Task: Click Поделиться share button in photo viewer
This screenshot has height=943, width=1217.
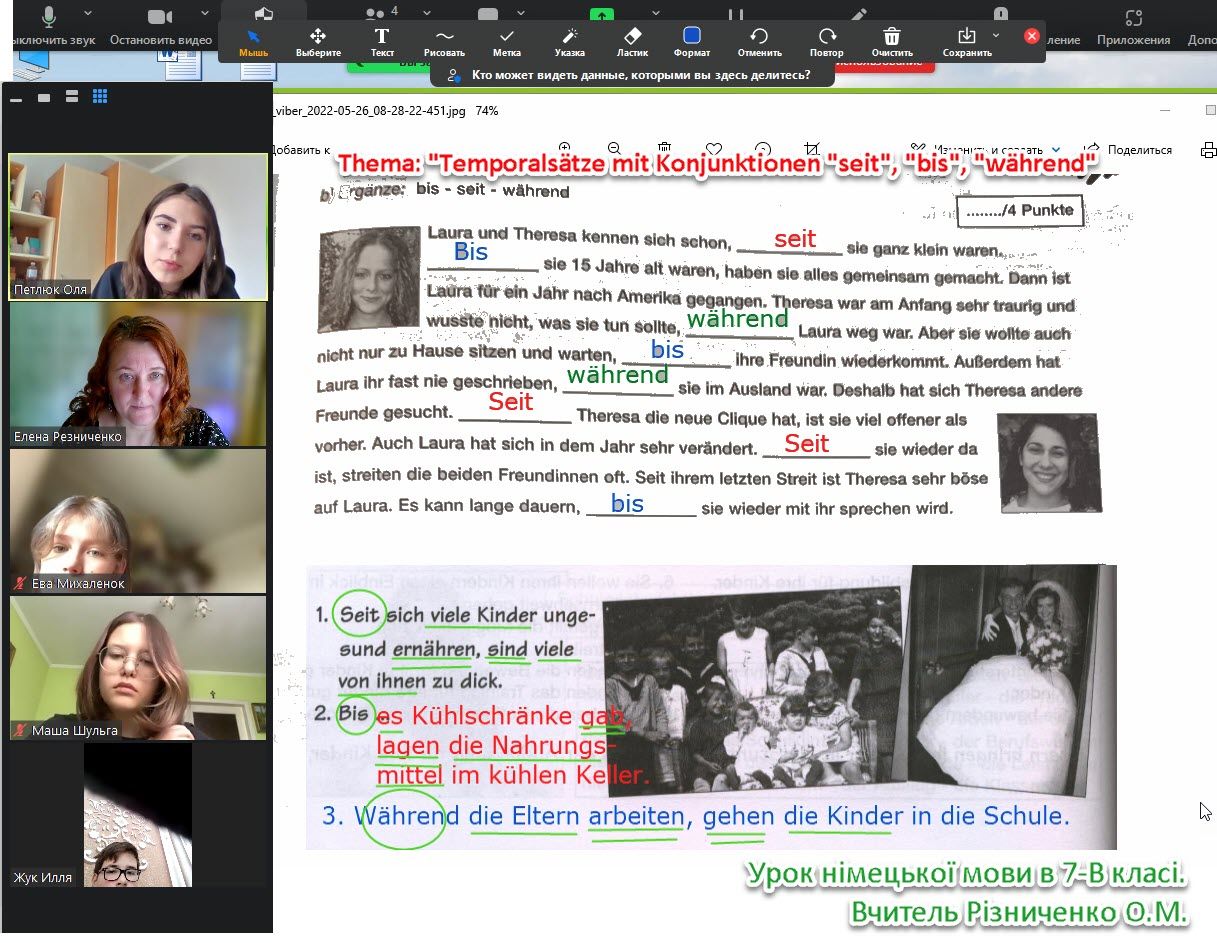Action: (1130, 150)
